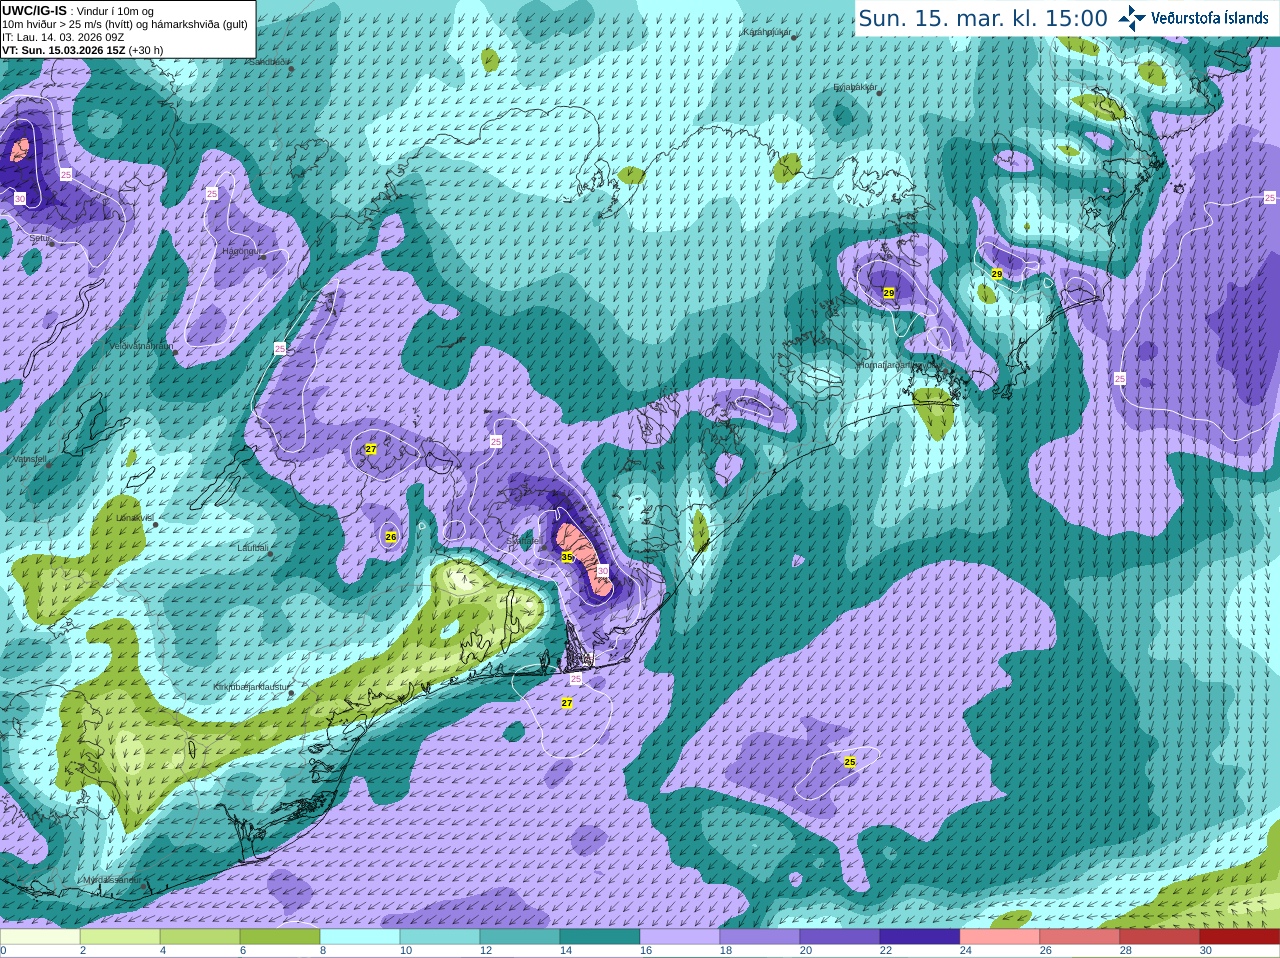Select the 10–12 light teal legend swatch

point(440,937)
